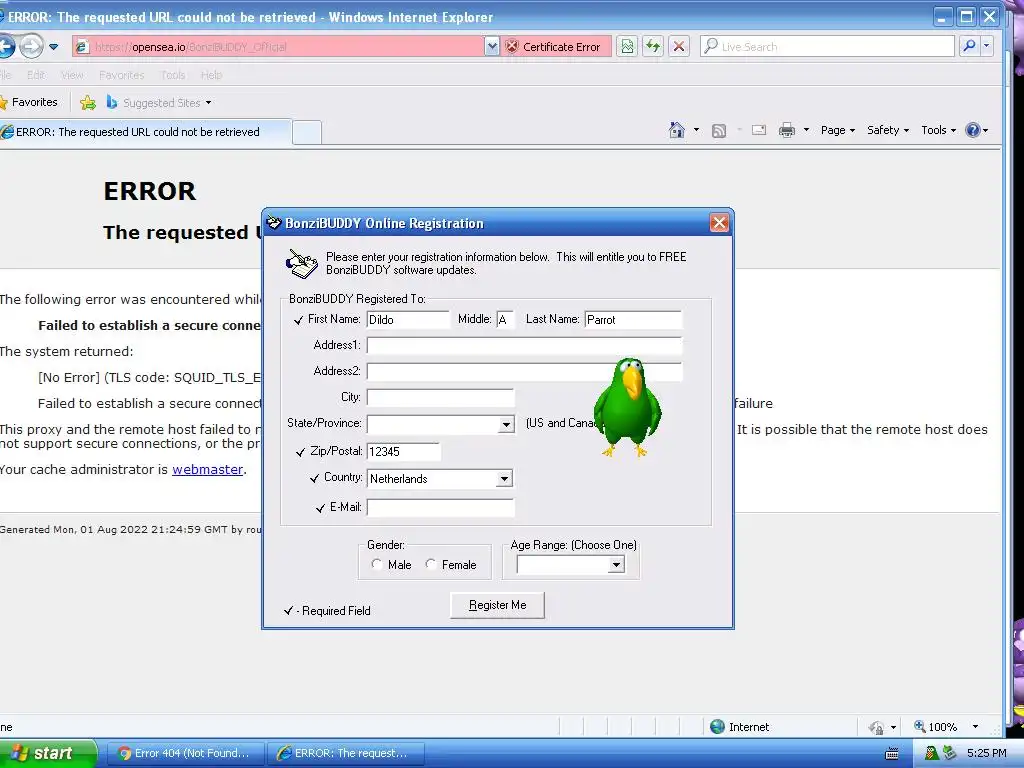Image resolution: width=1024 pixels, height=768 pixels.
Task: Click the Print icon
Action: (x=787, y=130)
